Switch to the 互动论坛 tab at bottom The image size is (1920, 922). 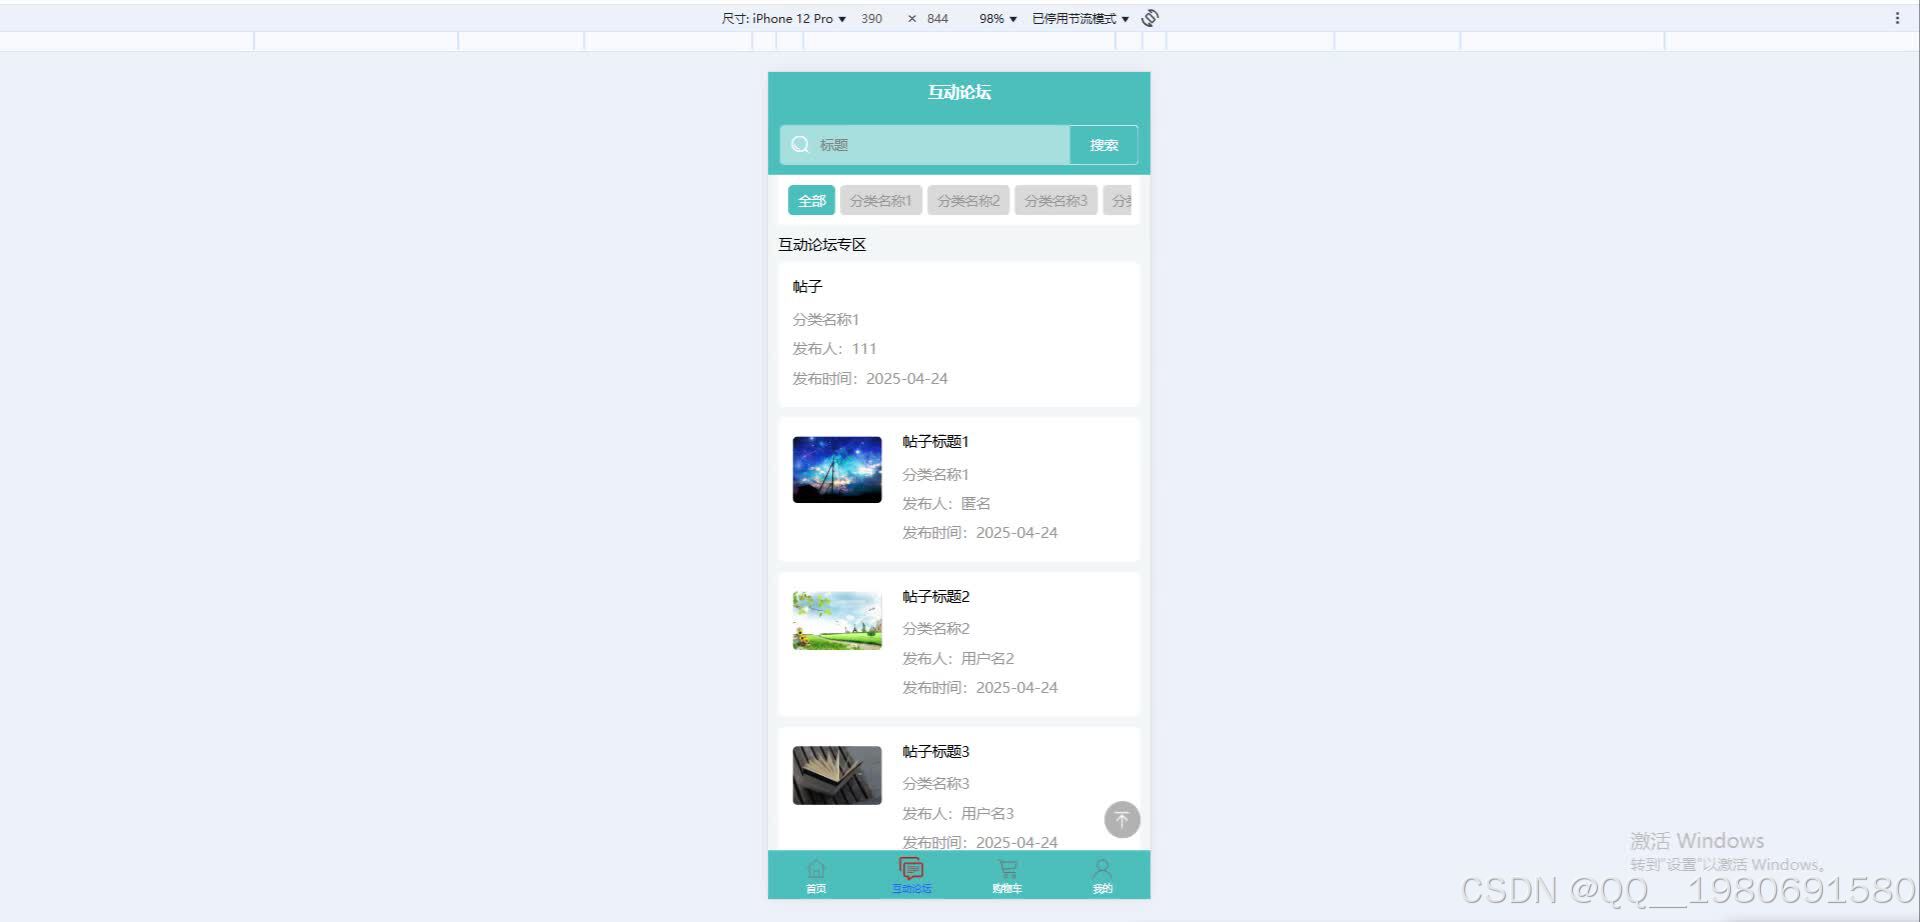coord(911,874)
